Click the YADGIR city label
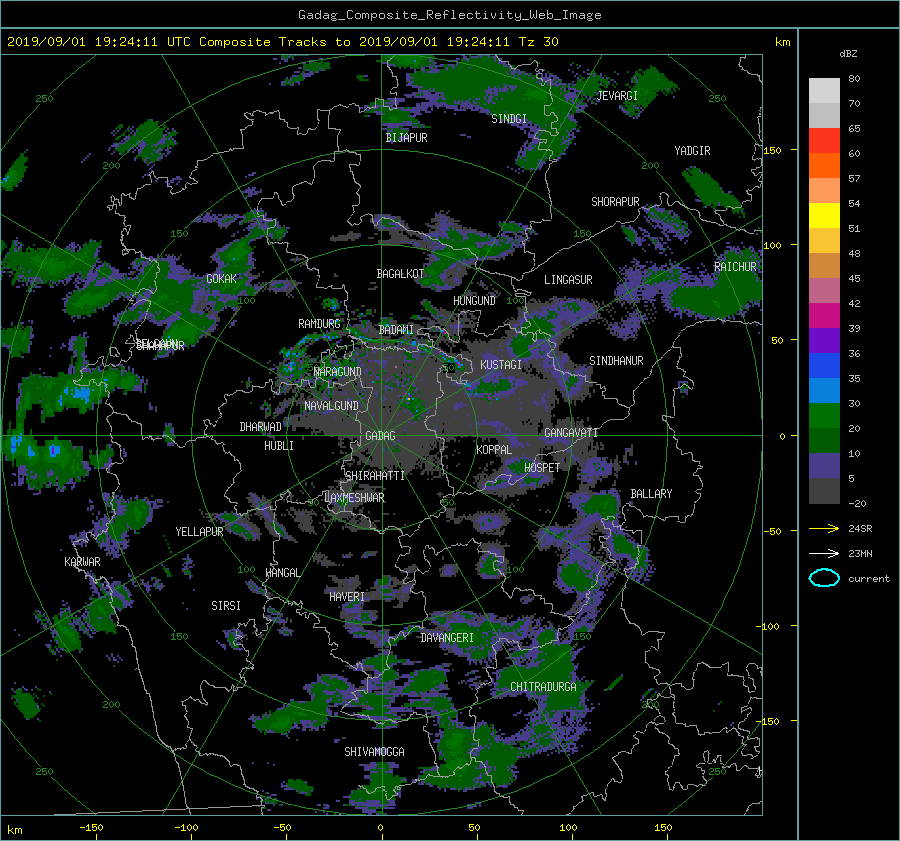 click(x=692, y=151)
